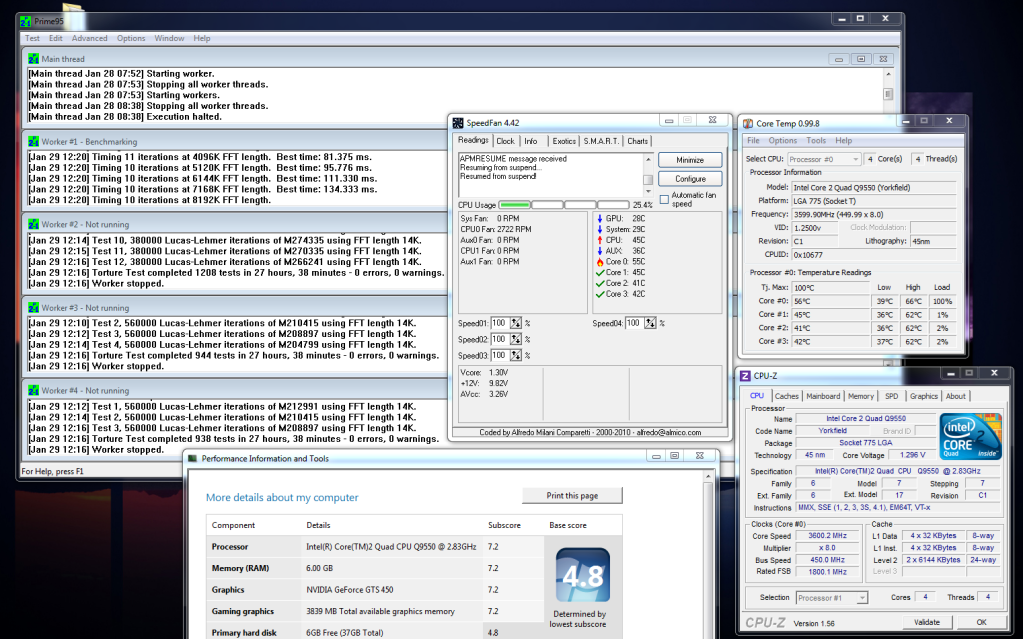This screenshot has height=639, width=1023.
Task: Minimize the Main thread child window
Action: (x=839, y=59)
